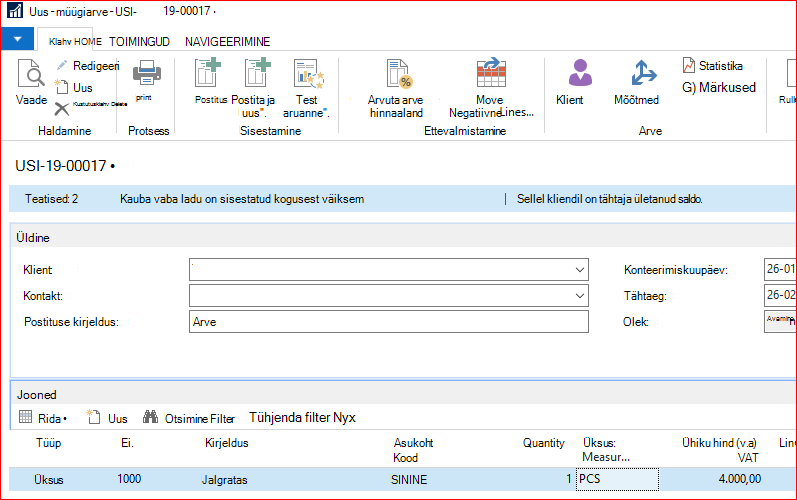
Task: Click the Redigeeri pencil icon
Action: (x=62, y=65)
